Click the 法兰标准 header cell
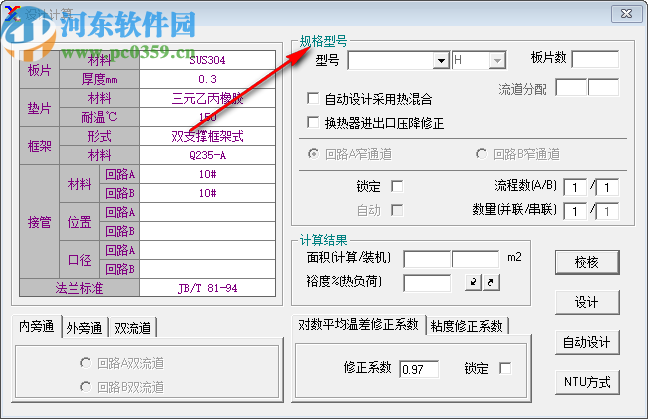This screenshot has width=648, height=419. click(x=79, y=288)
